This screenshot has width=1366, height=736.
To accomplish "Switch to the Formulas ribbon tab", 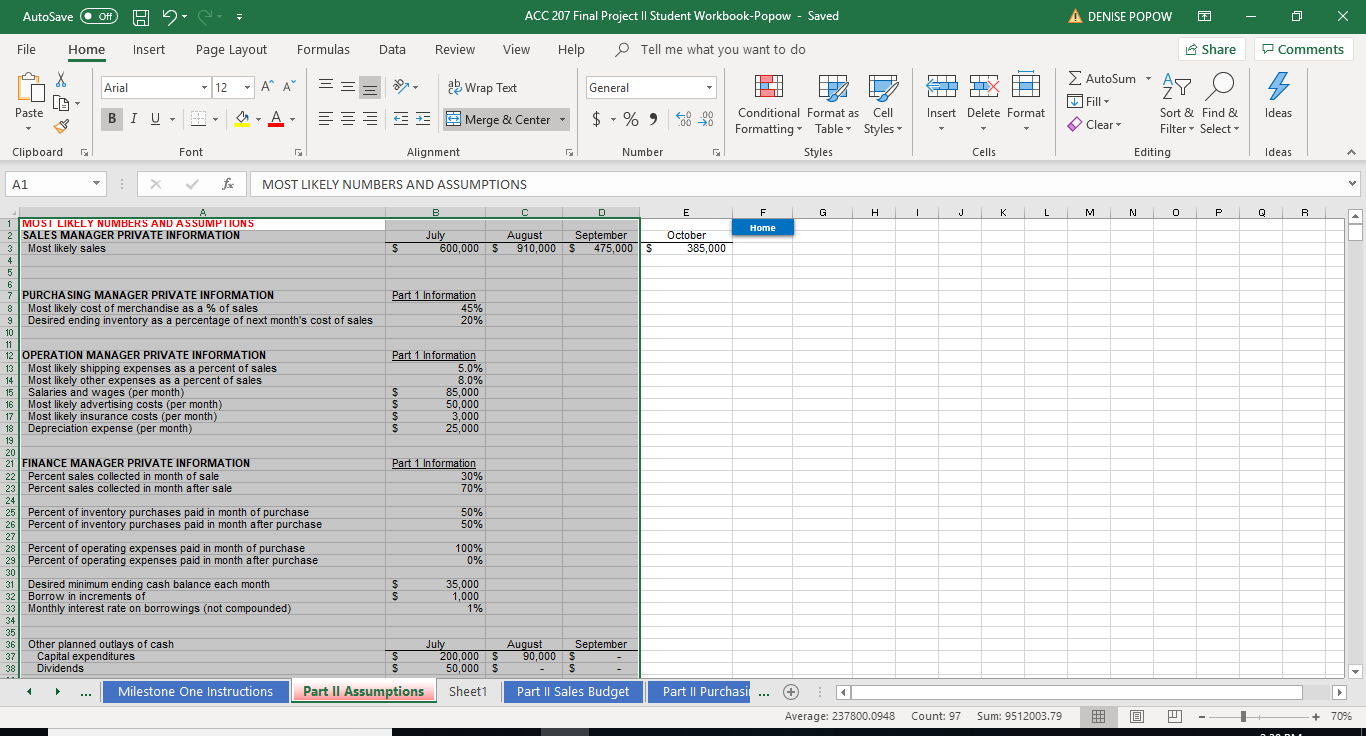I will 323,49.
